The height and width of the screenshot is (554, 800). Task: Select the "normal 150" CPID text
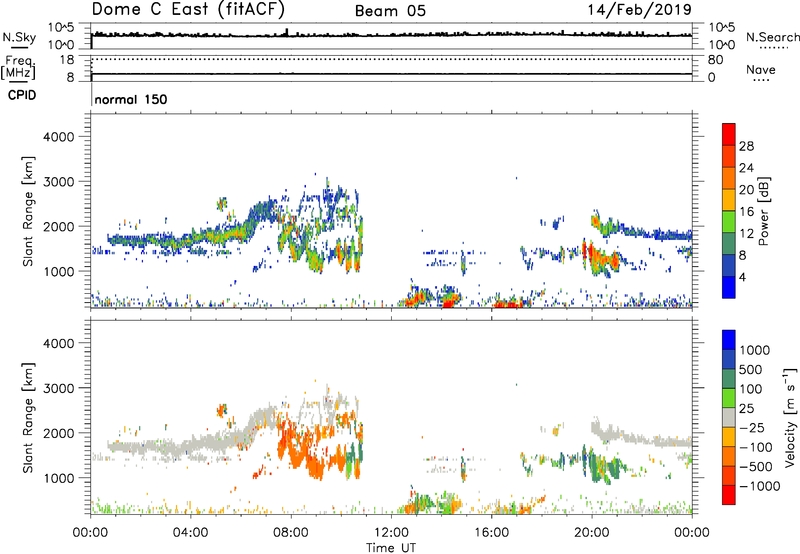point(131,99)
